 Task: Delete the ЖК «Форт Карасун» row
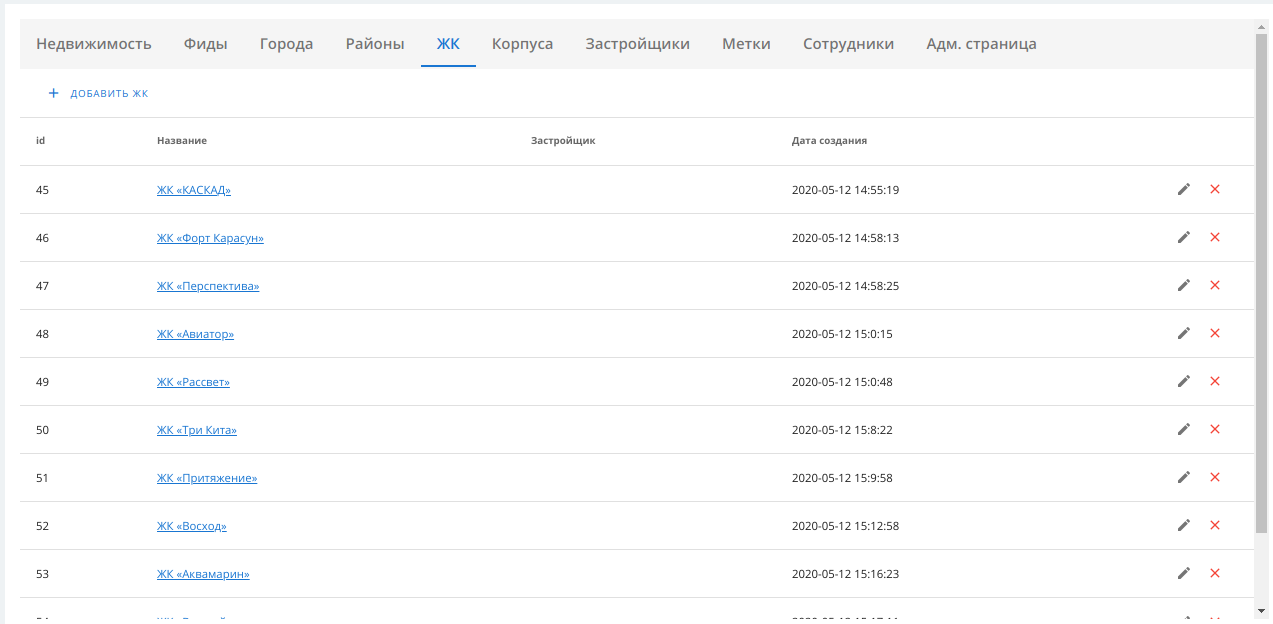[1215, 237]
